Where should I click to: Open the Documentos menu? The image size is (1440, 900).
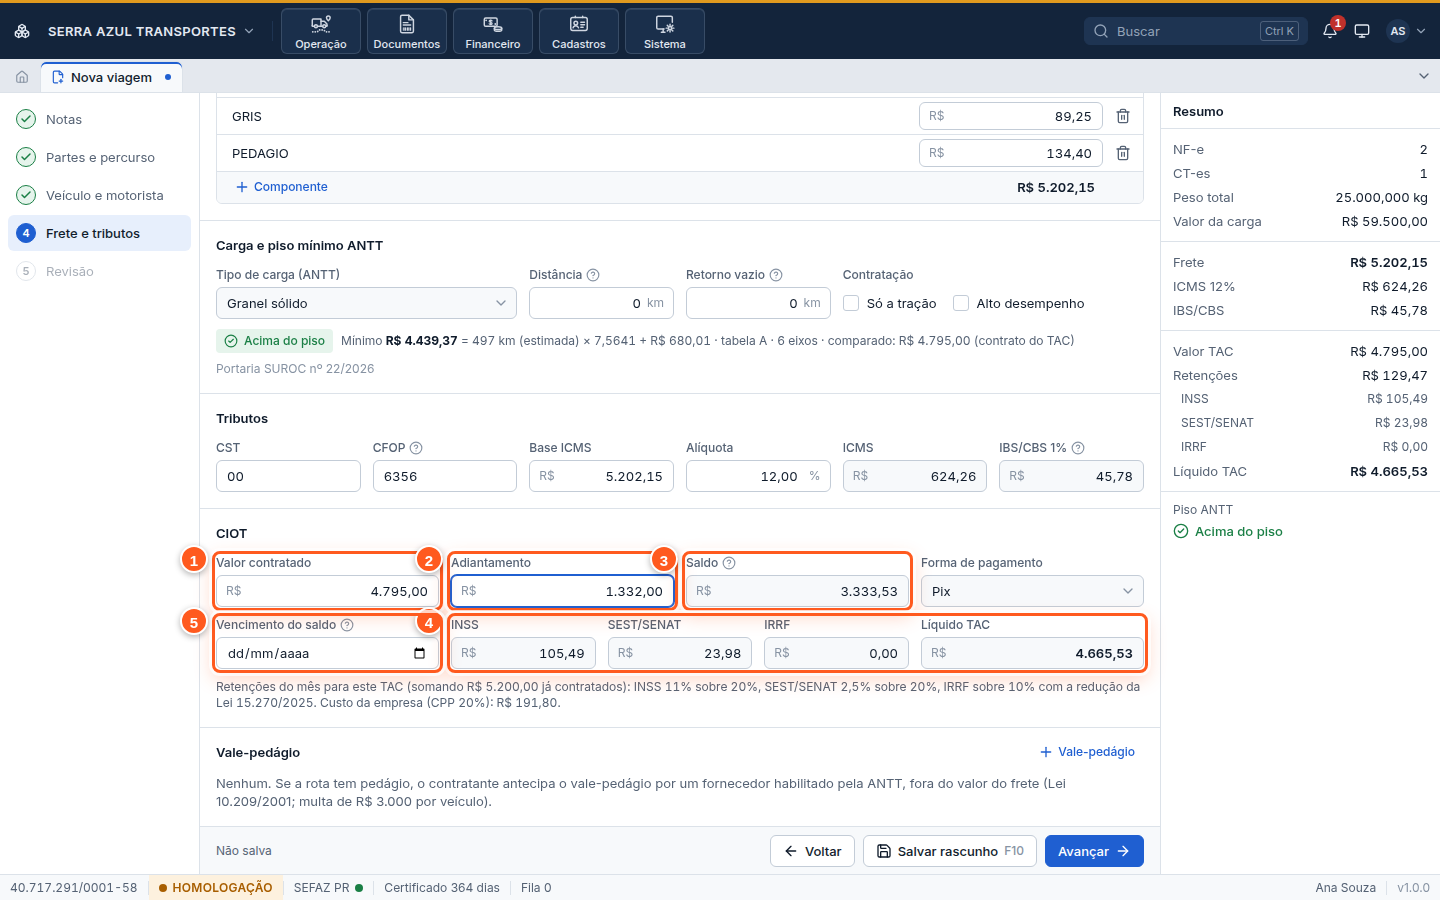[x=407, y=31]
